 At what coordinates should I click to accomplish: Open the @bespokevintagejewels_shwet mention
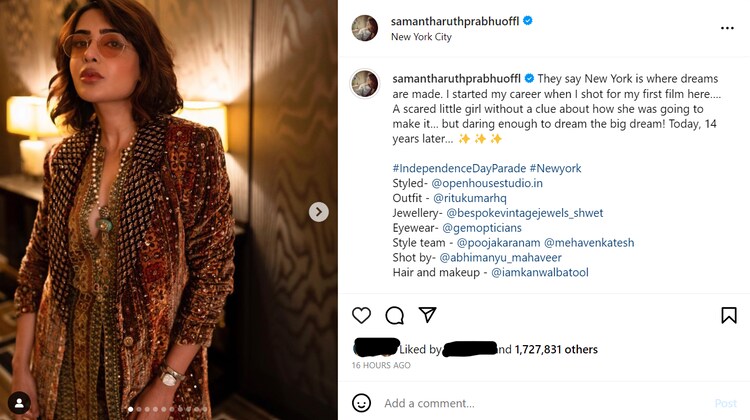(x=524, y=213)
